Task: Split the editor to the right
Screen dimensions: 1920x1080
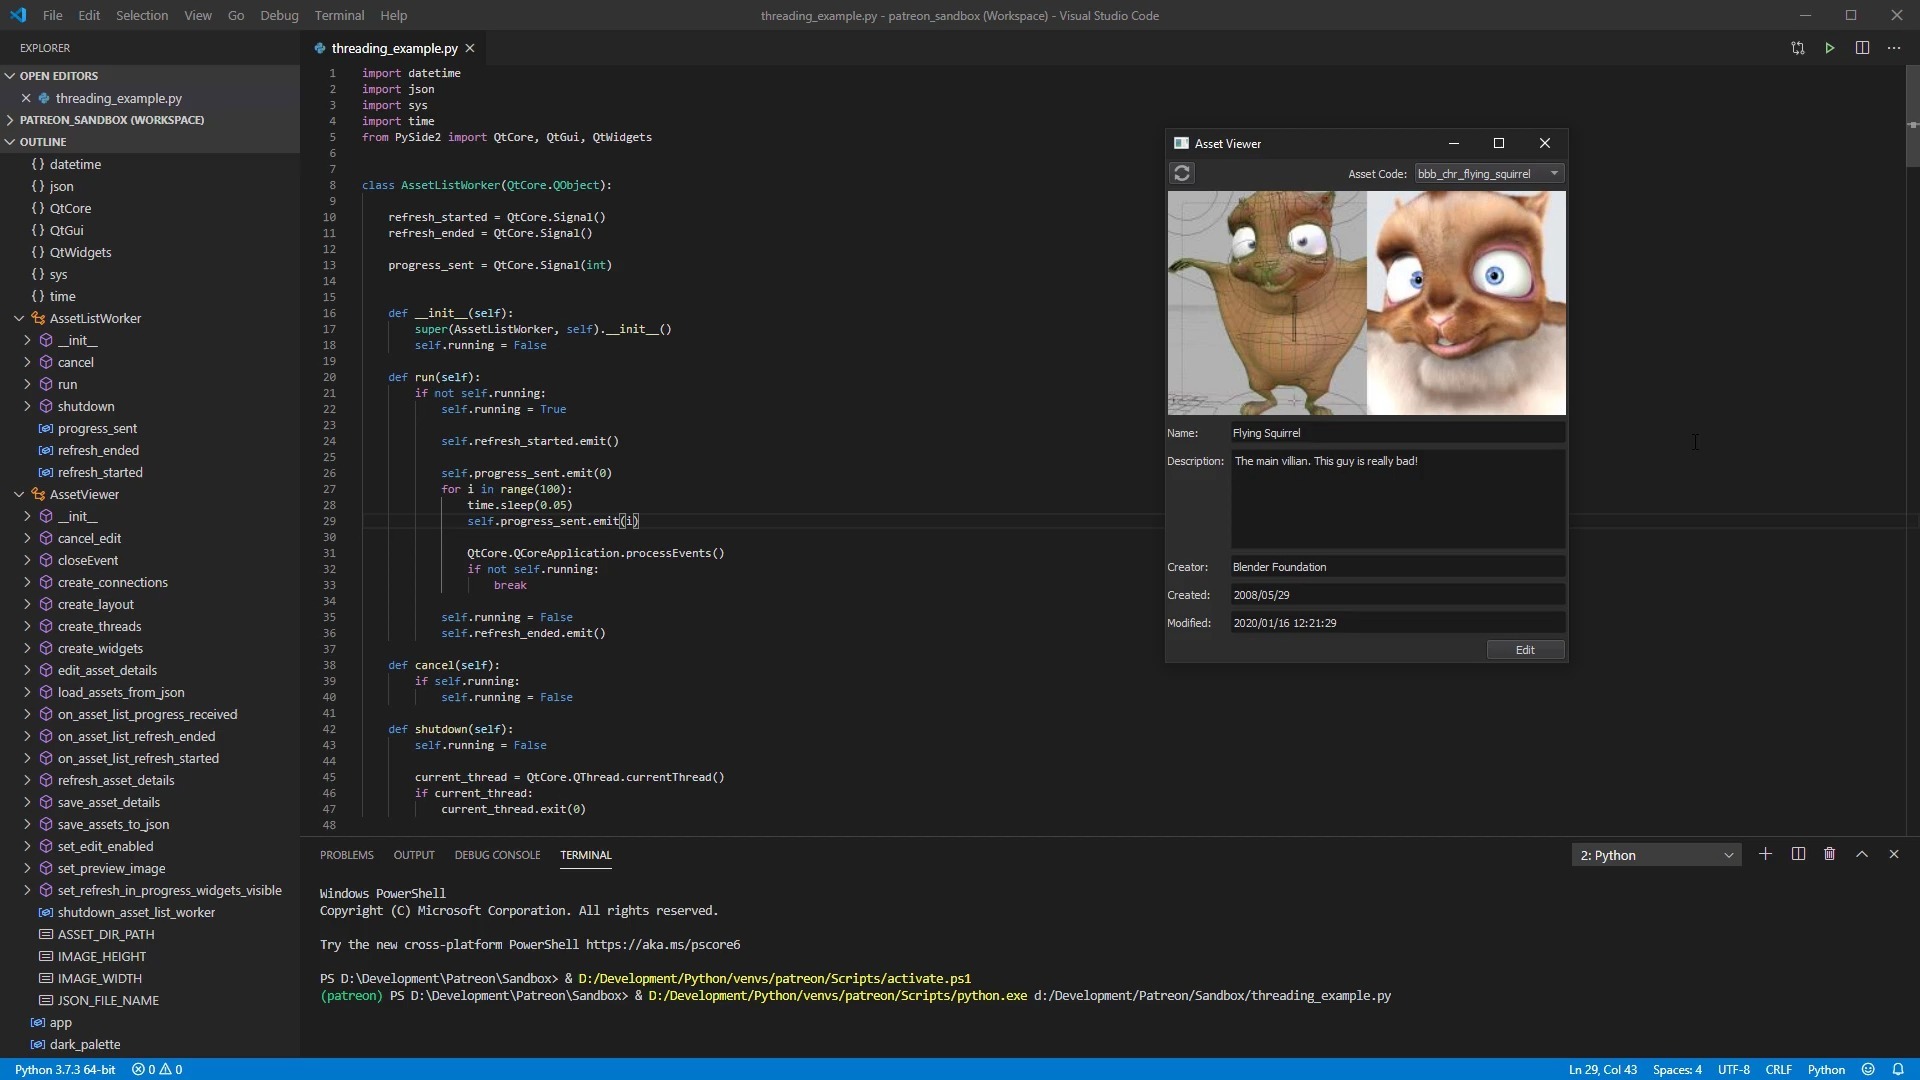Action: (1862, 48)
